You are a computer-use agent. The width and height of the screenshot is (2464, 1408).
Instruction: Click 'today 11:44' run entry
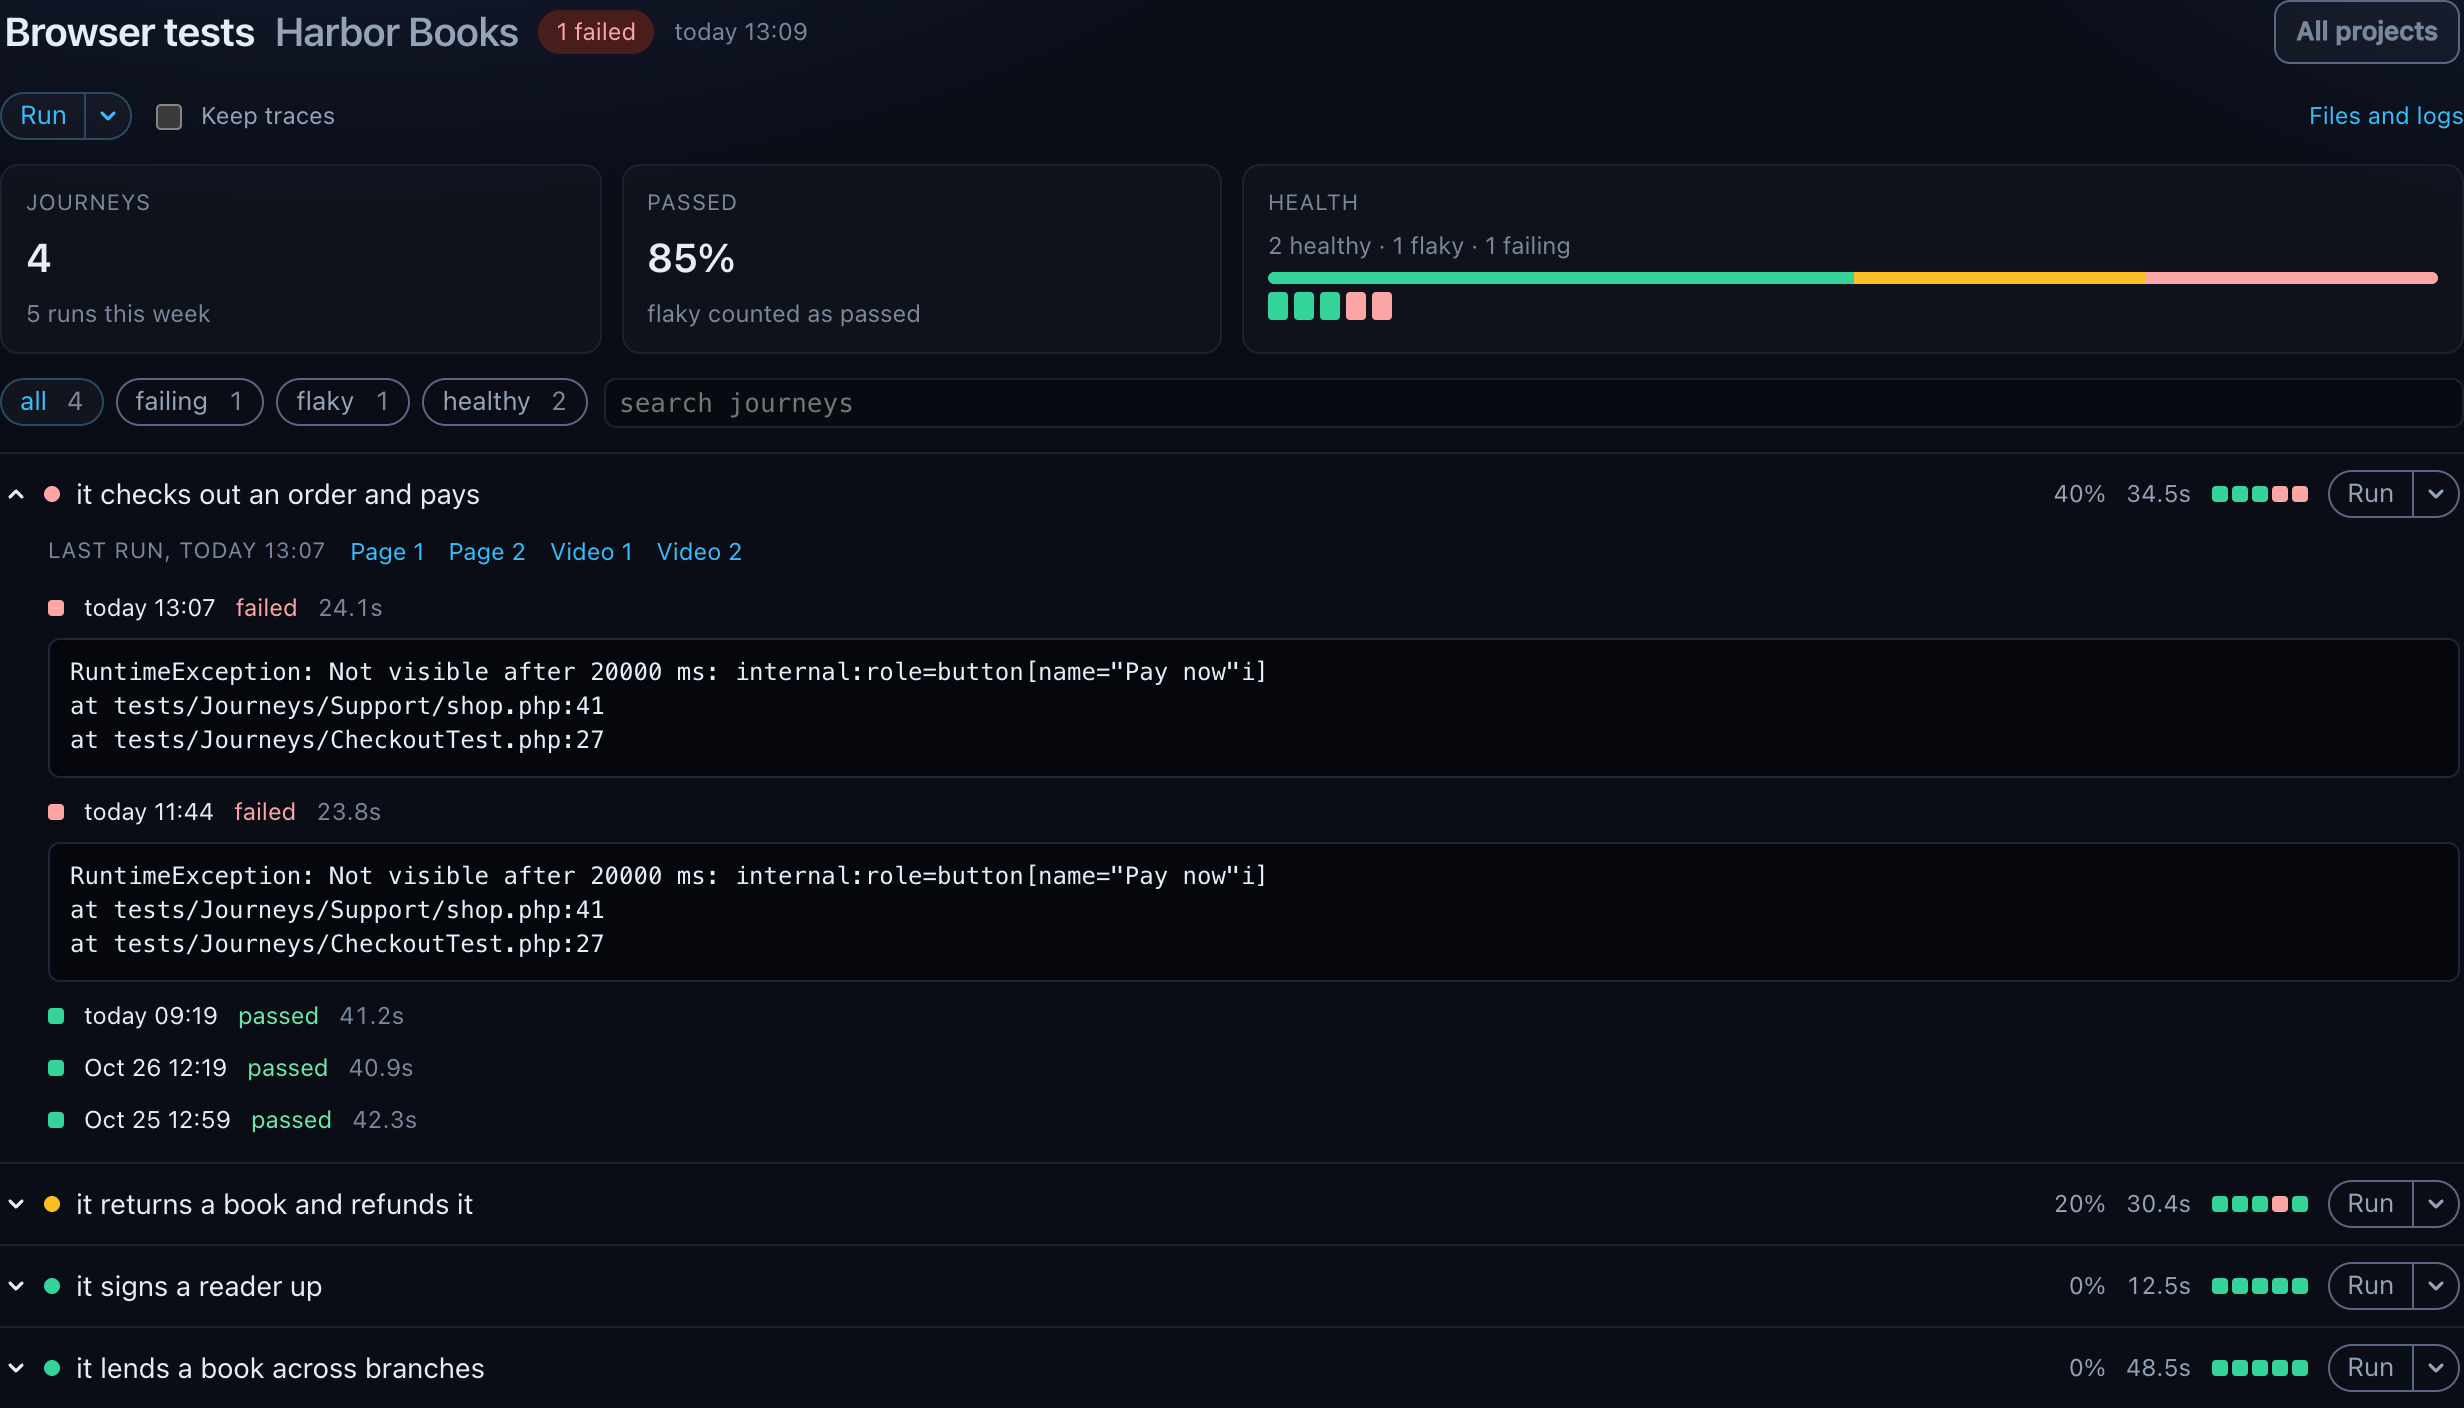tap(148, 812)
